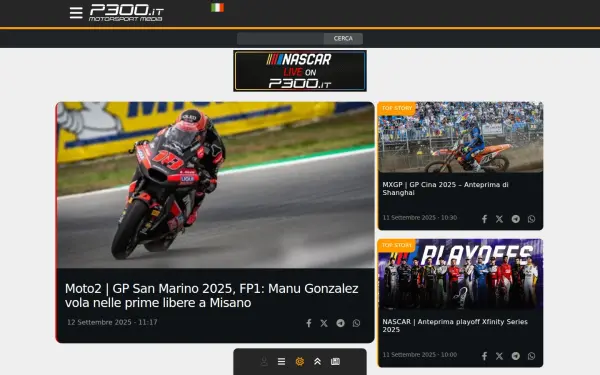
Task: Share the MXGP article on X
Action: (x=499, y=219)
